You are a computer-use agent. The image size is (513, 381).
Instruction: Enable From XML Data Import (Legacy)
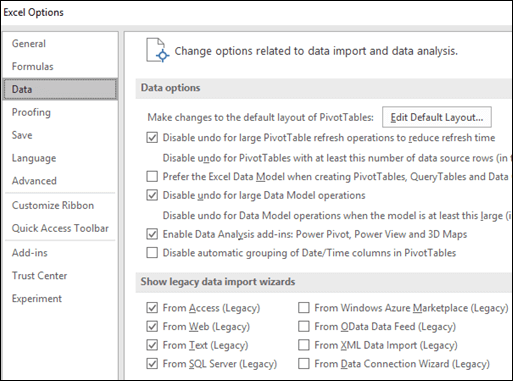[304, 345]
